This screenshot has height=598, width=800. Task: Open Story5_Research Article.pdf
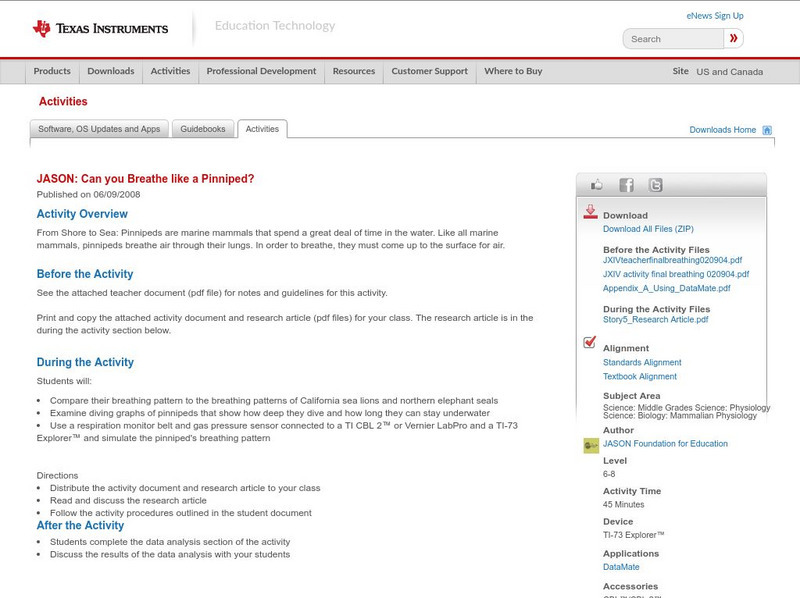pos(656,319)
